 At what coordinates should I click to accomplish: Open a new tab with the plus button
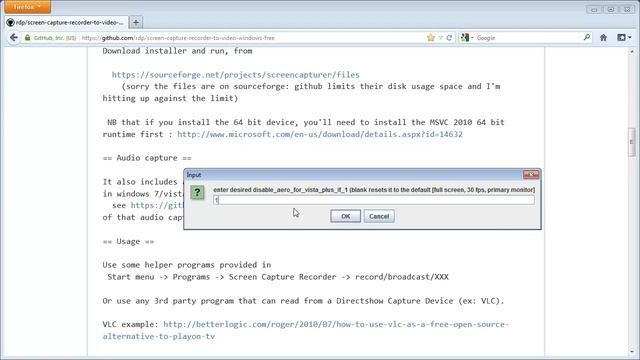[x=136, y=22]
